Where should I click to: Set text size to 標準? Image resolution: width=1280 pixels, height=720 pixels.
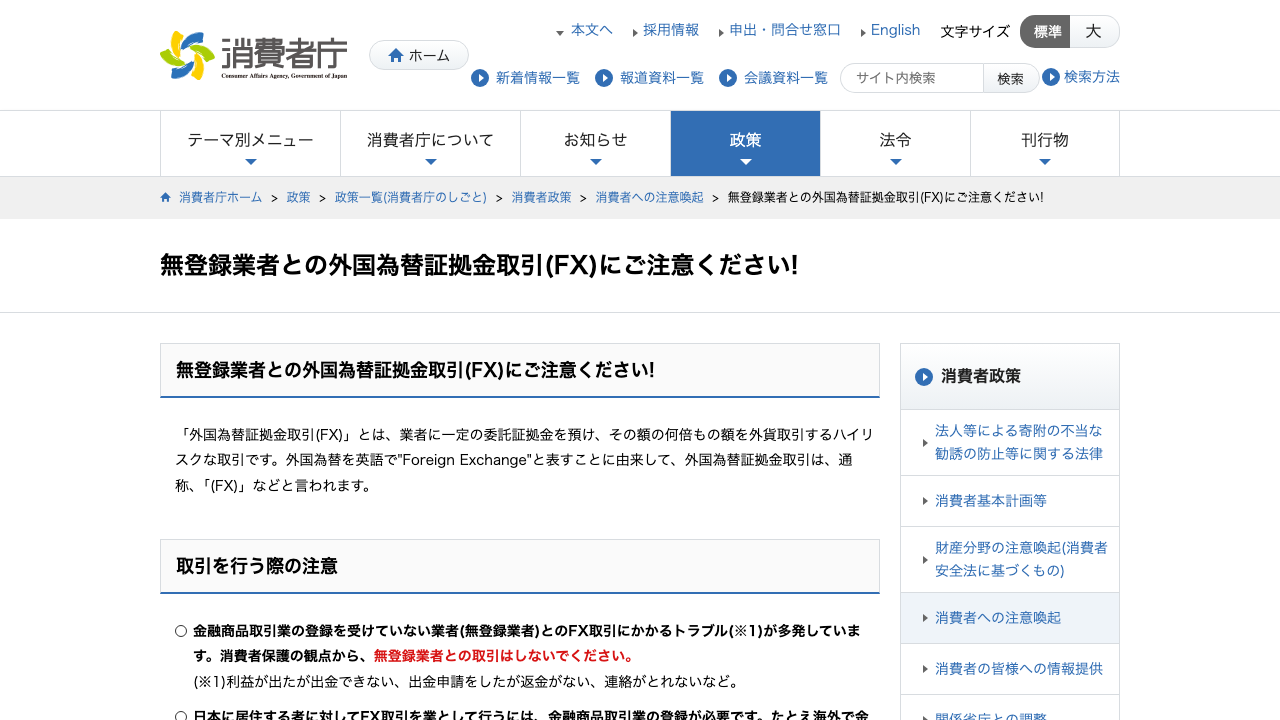click(1045, 31)
